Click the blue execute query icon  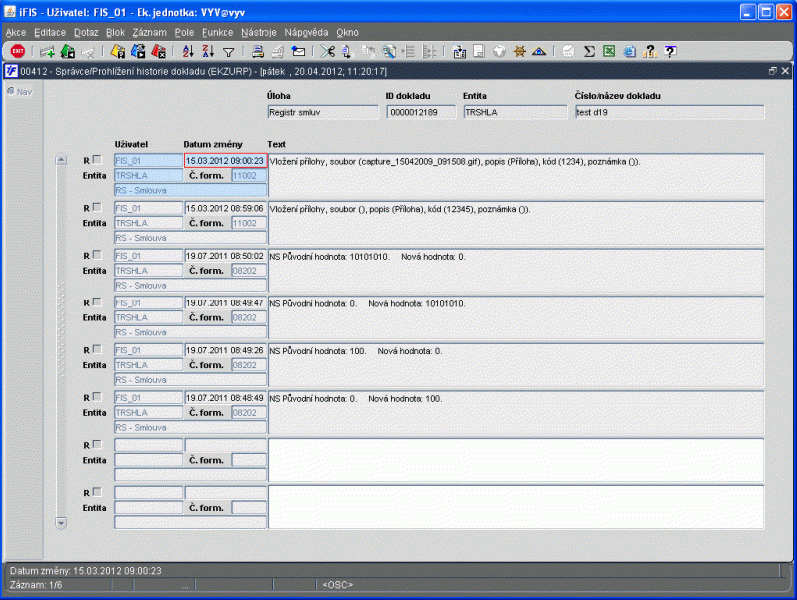(138, 51)
